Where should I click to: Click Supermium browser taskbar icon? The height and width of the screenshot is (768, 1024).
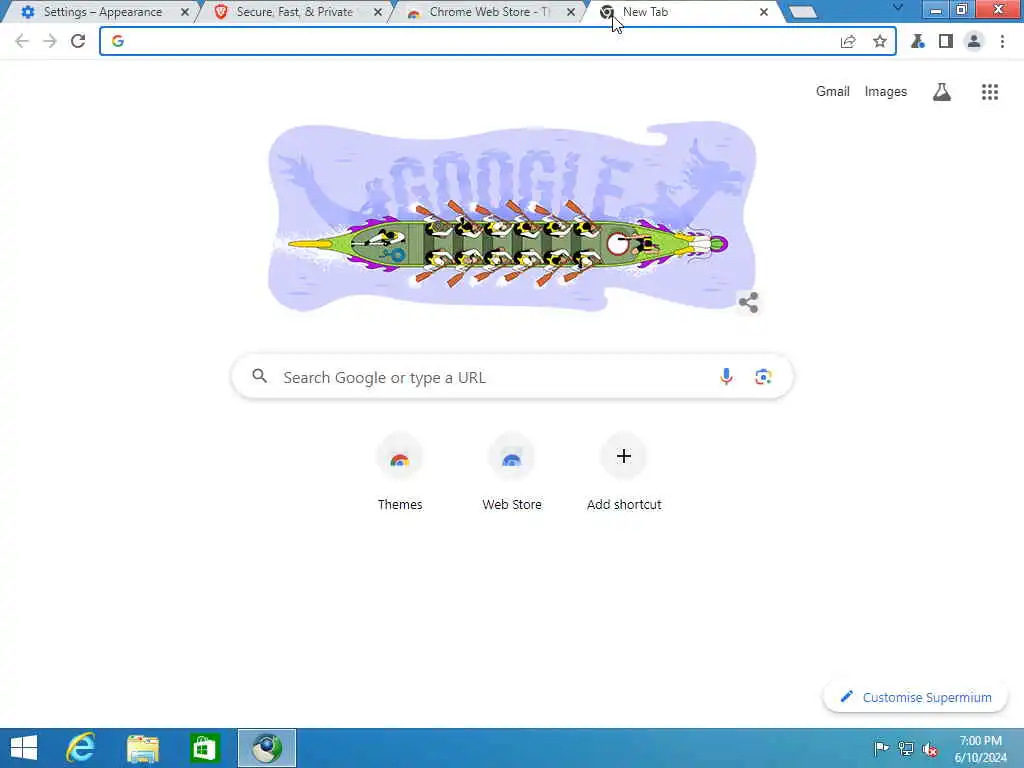pos(266,748)
